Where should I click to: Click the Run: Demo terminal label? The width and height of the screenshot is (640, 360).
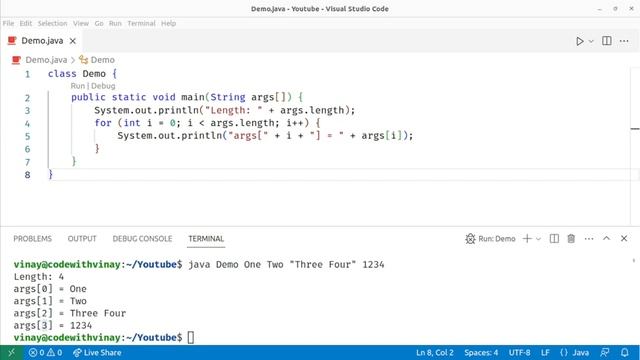pos(491,239)
